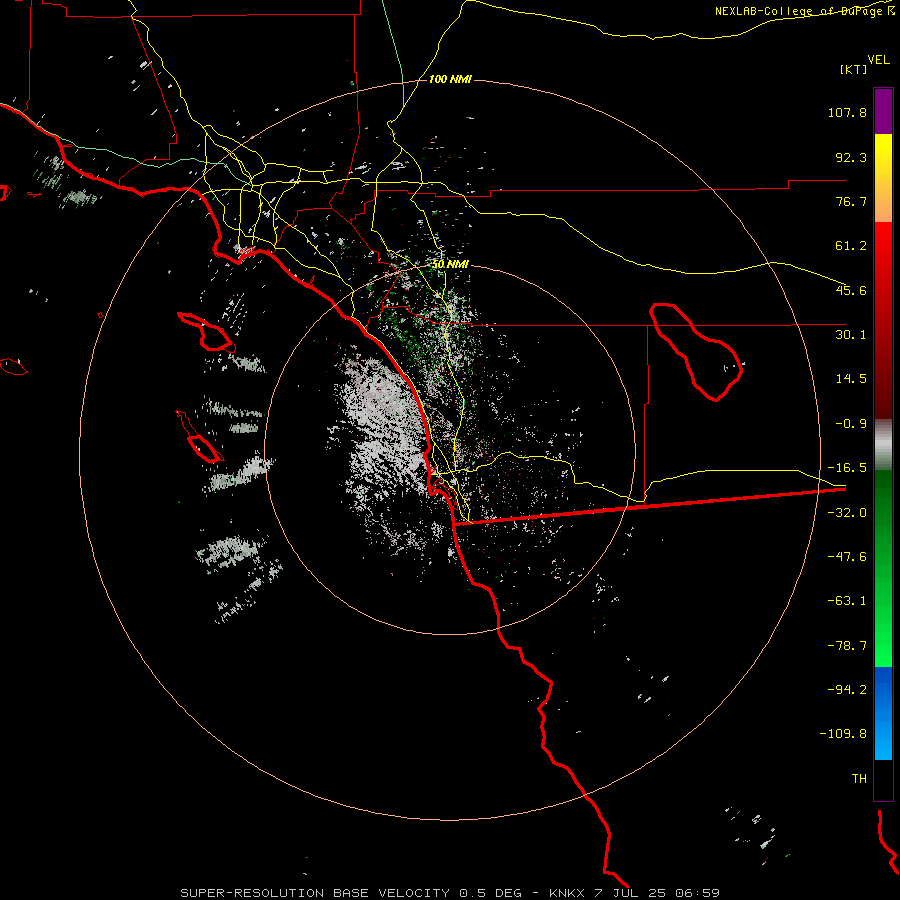The image size is (900, 900).
Task: Click the 107.8 velocity scale value
Action: pyautogui.click(x=847, y=112)
